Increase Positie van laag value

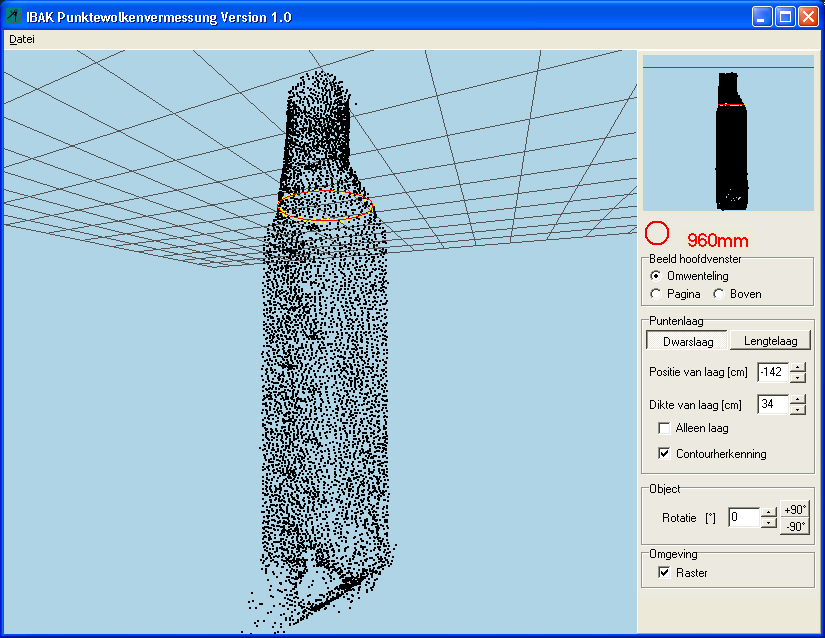[798, 367]
